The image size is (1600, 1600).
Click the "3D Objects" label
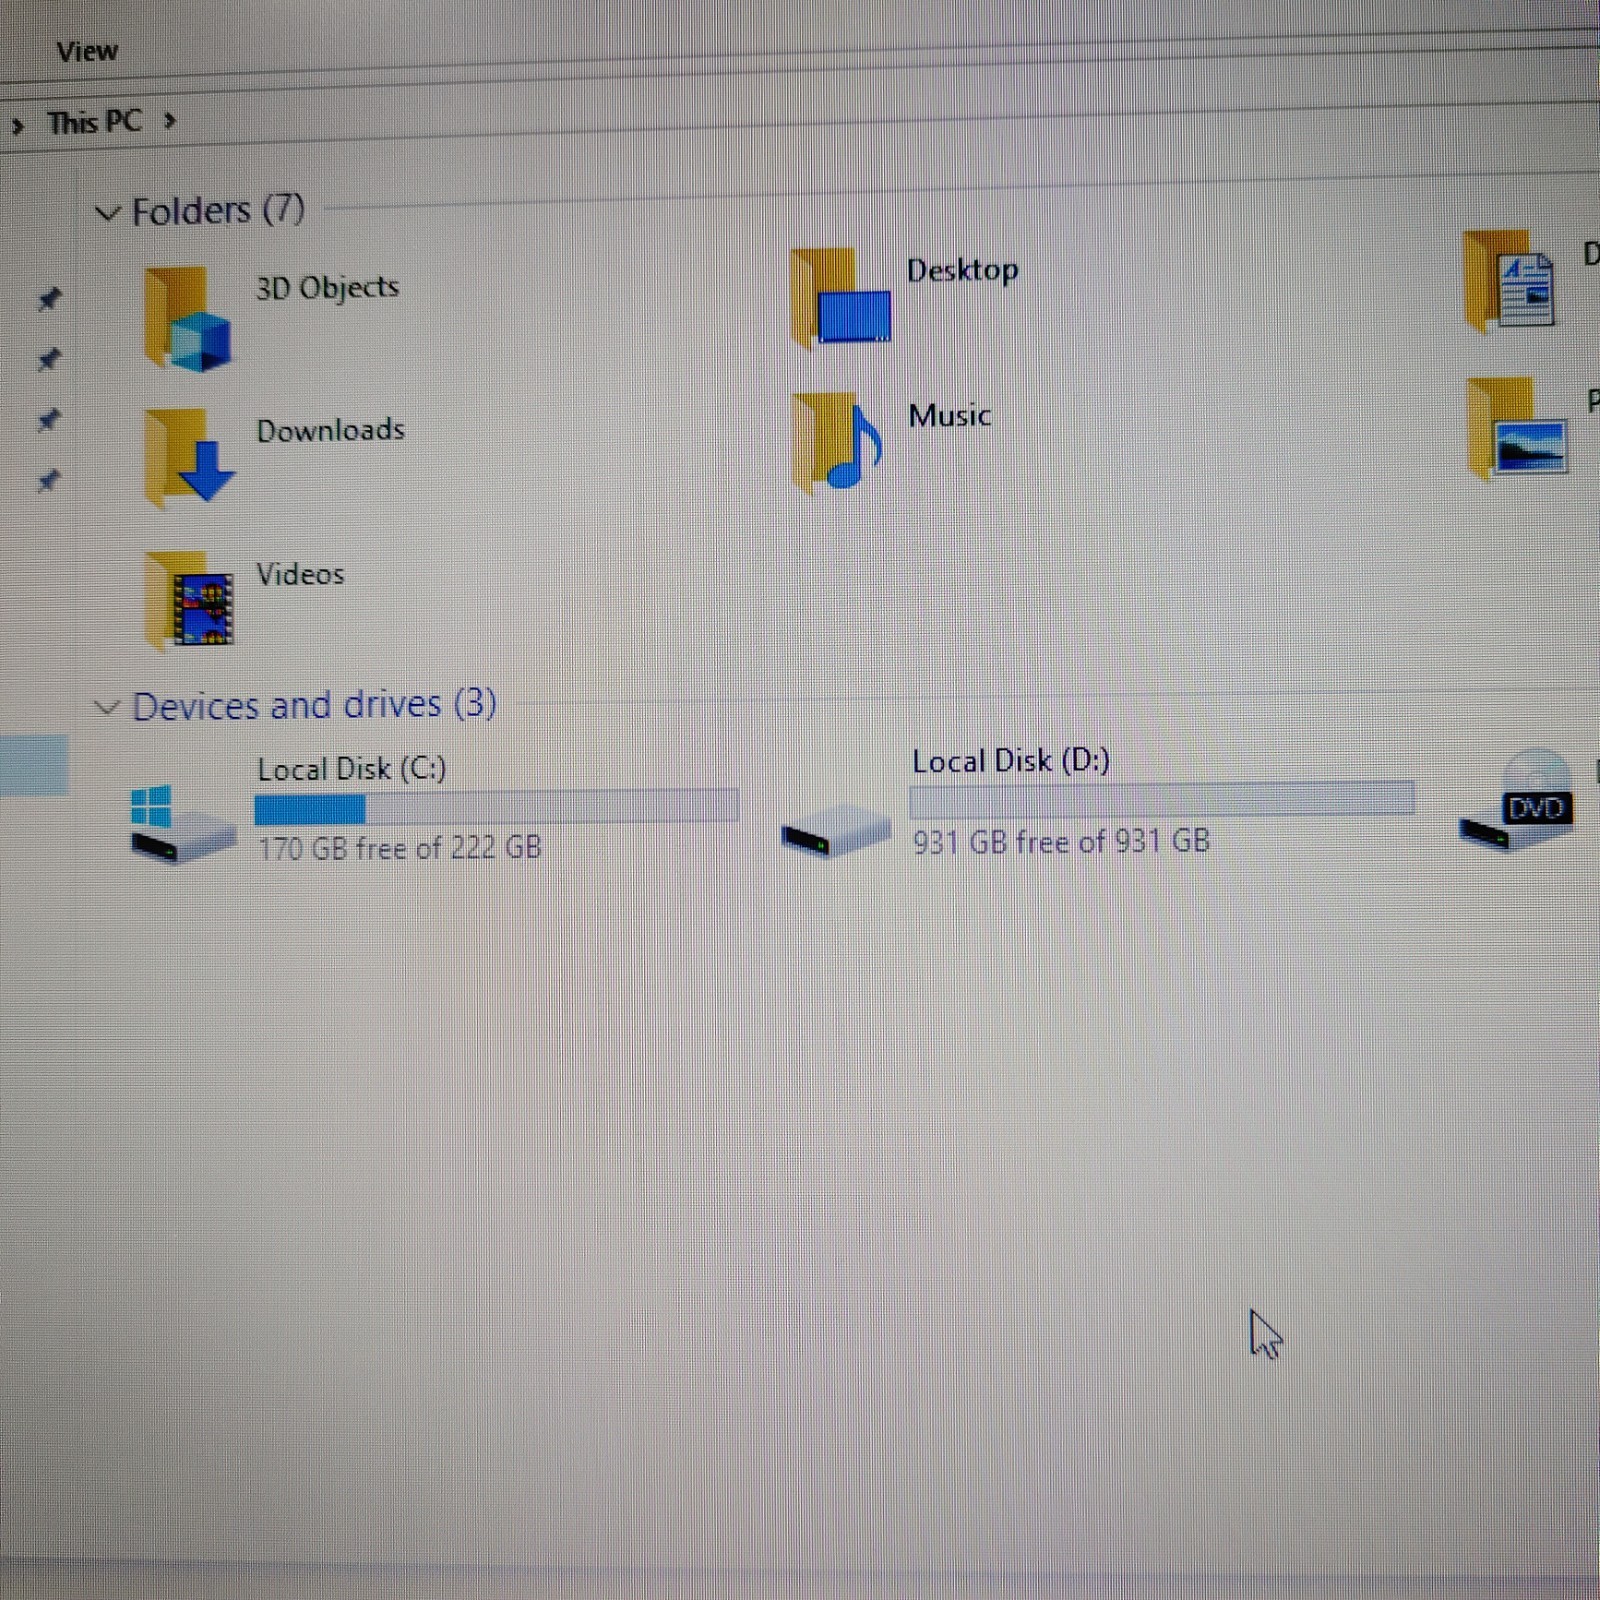tap(328, 287)
